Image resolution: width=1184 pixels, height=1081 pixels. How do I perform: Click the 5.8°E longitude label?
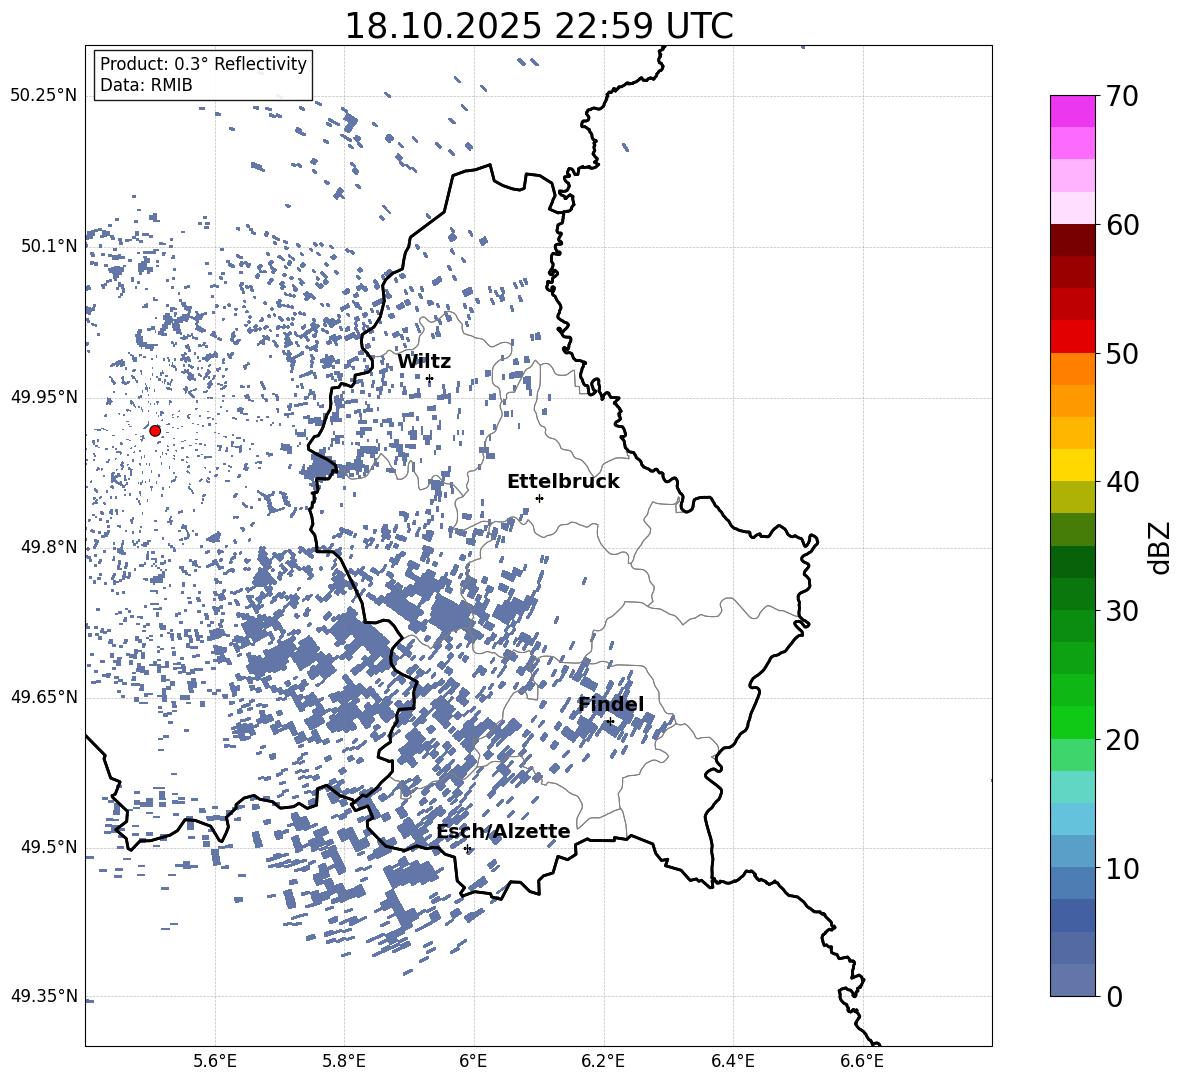click(344, 1061)
